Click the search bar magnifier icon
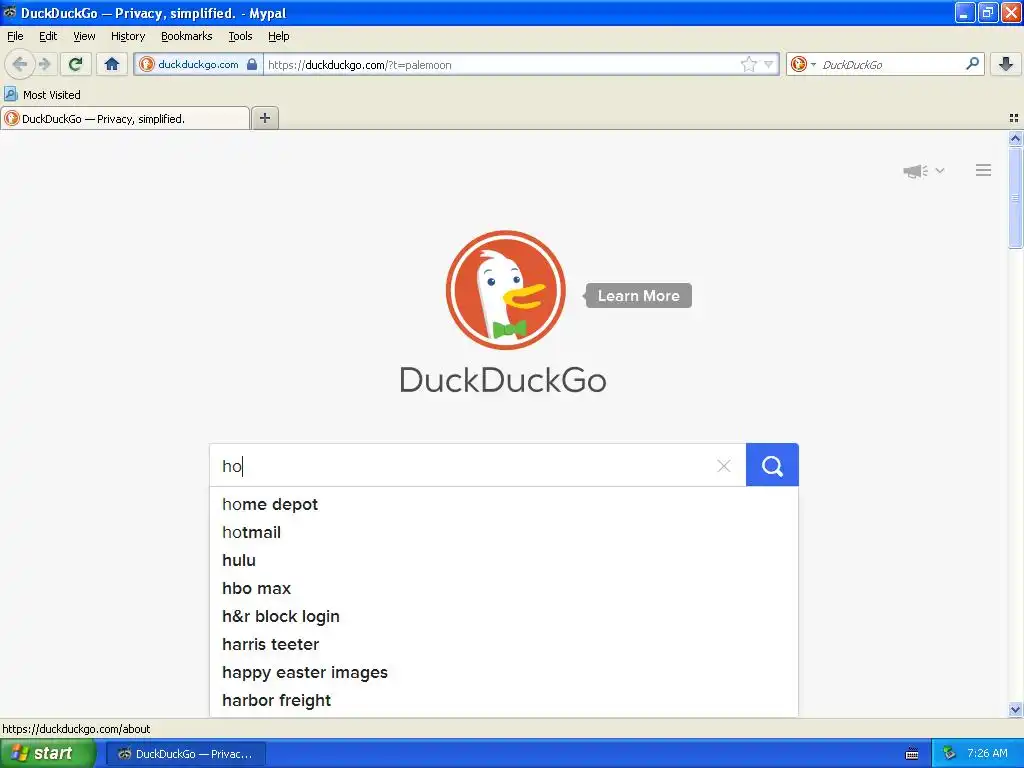 click(x=972, y=63)
